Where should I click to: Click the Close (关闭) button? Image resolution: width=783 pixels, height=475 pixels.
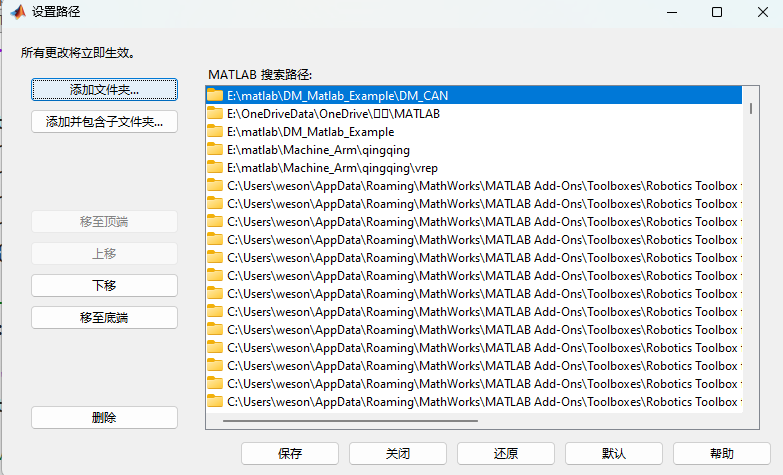click(x=398, y=454)
